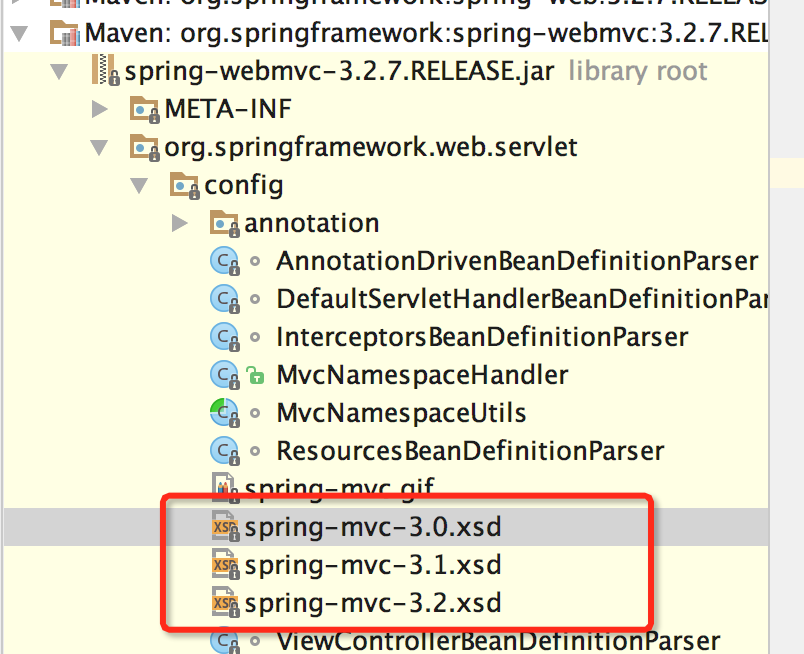Click the config package icon
This screenshot has width=804, height=654.
[182, 184]
